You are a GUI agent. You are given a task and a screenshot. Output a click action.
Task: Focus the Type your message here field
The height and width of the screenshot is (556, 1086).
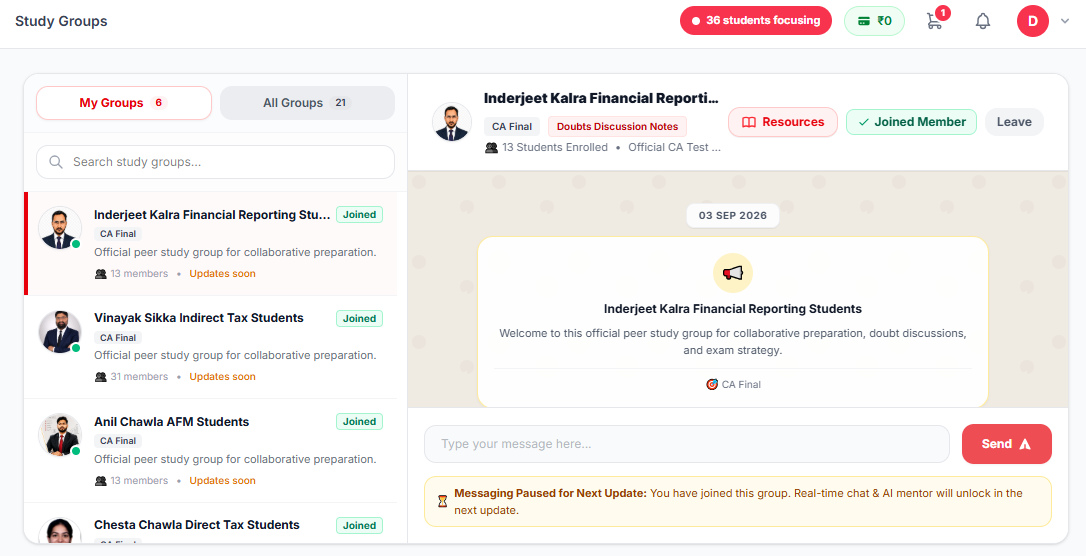point(686,444)
